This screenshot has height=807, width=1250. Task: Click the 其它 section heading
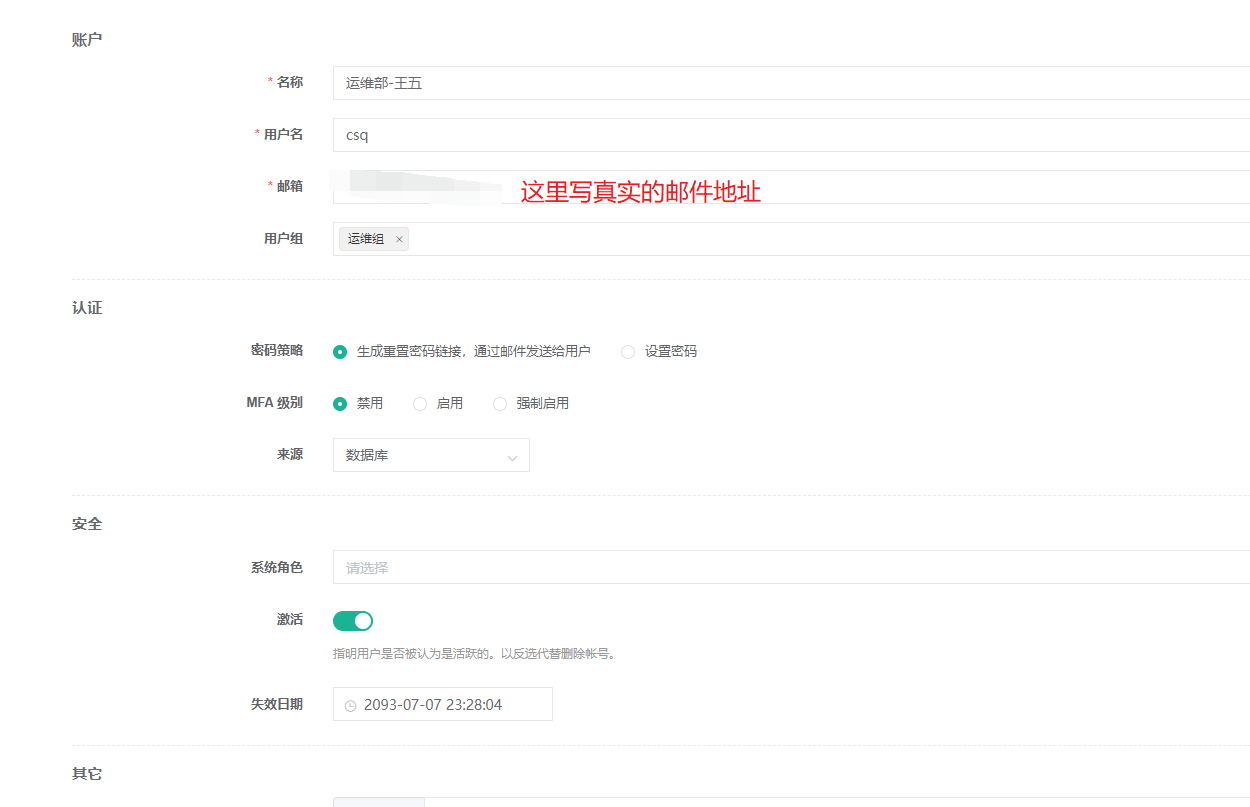[x=87, y=774]
